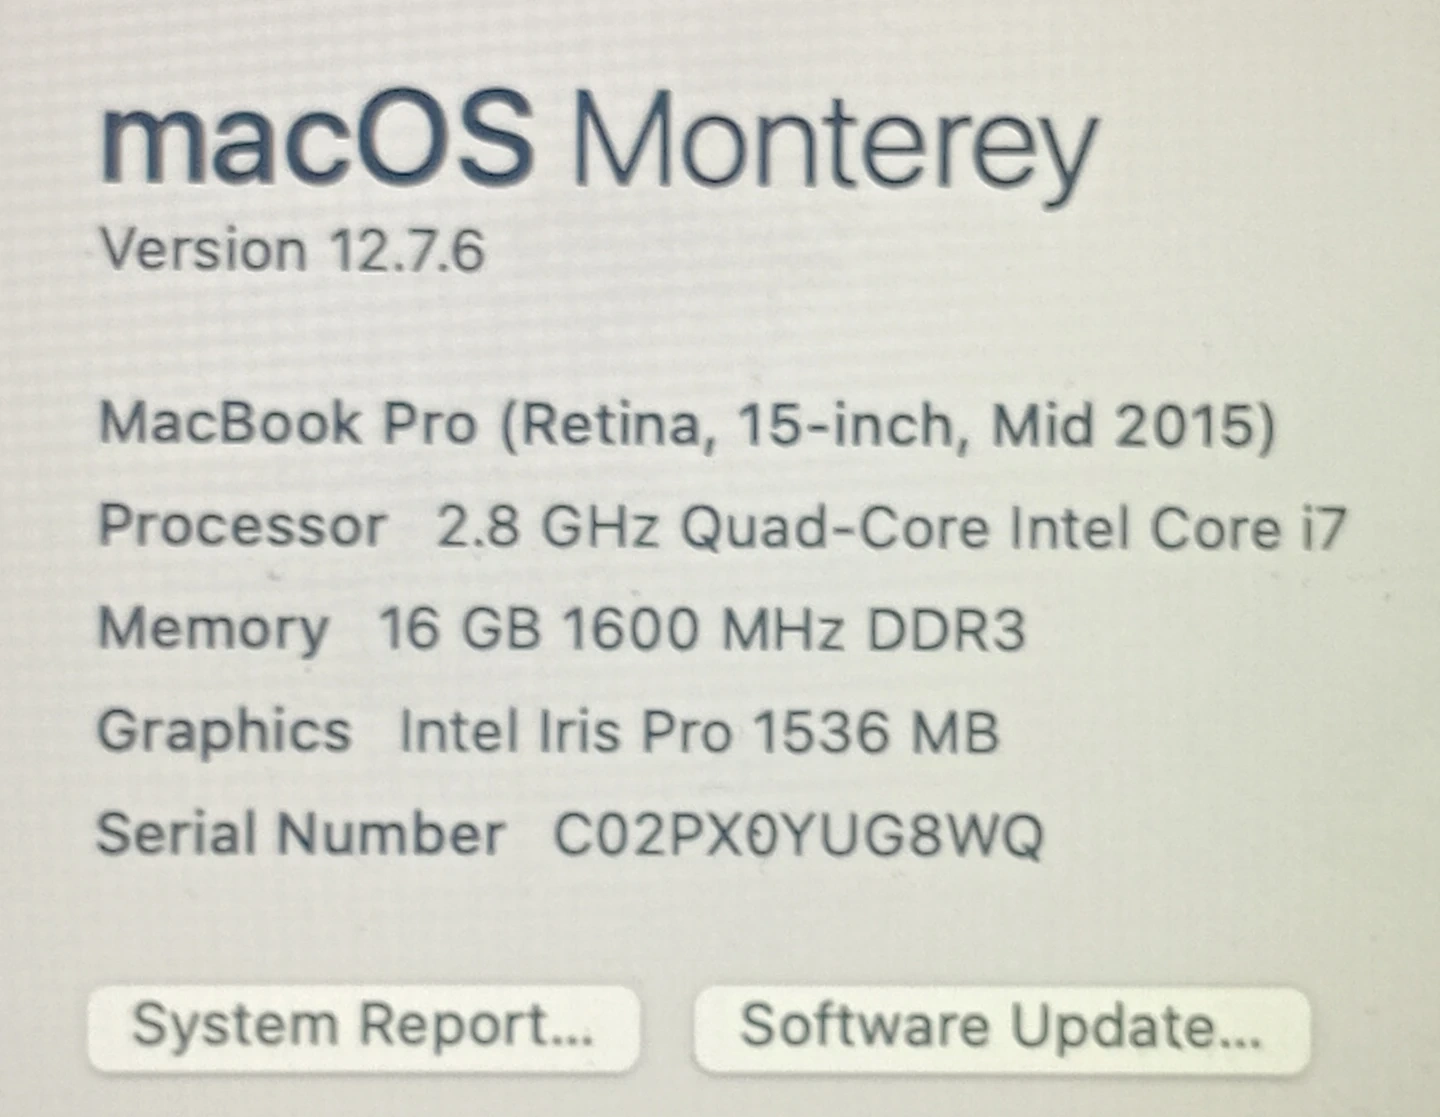Screen dimensions: 1440x1117
Task: Click the Mid 2015 model year text
Action: pyautogui.click(x=1131, y=425)
